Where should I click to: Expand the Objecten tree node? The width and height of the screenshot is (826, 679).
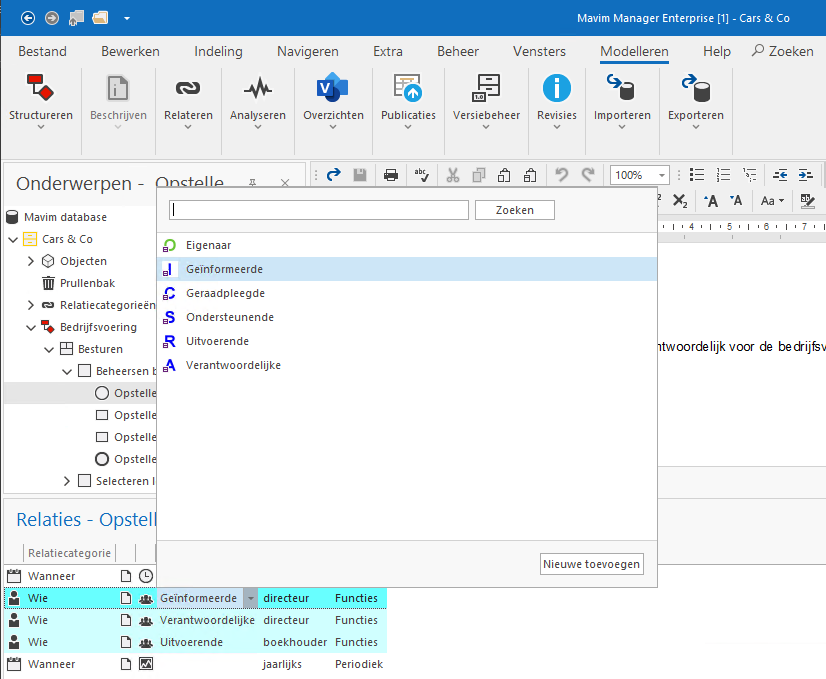tap(31, 261)
